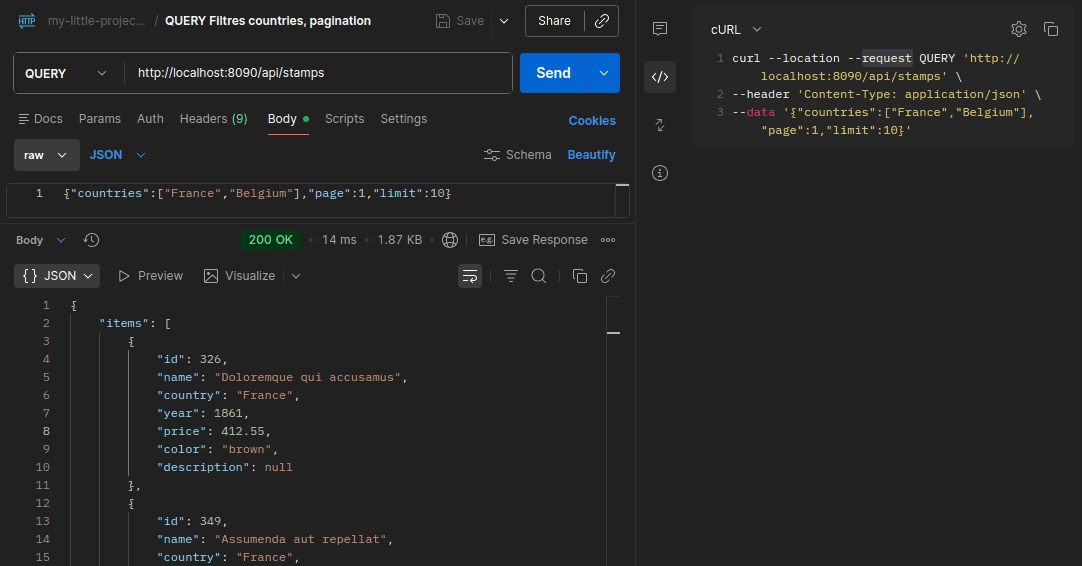Click the Save floppy disk icon
The image size is (1082, 566).
[443, 21]
